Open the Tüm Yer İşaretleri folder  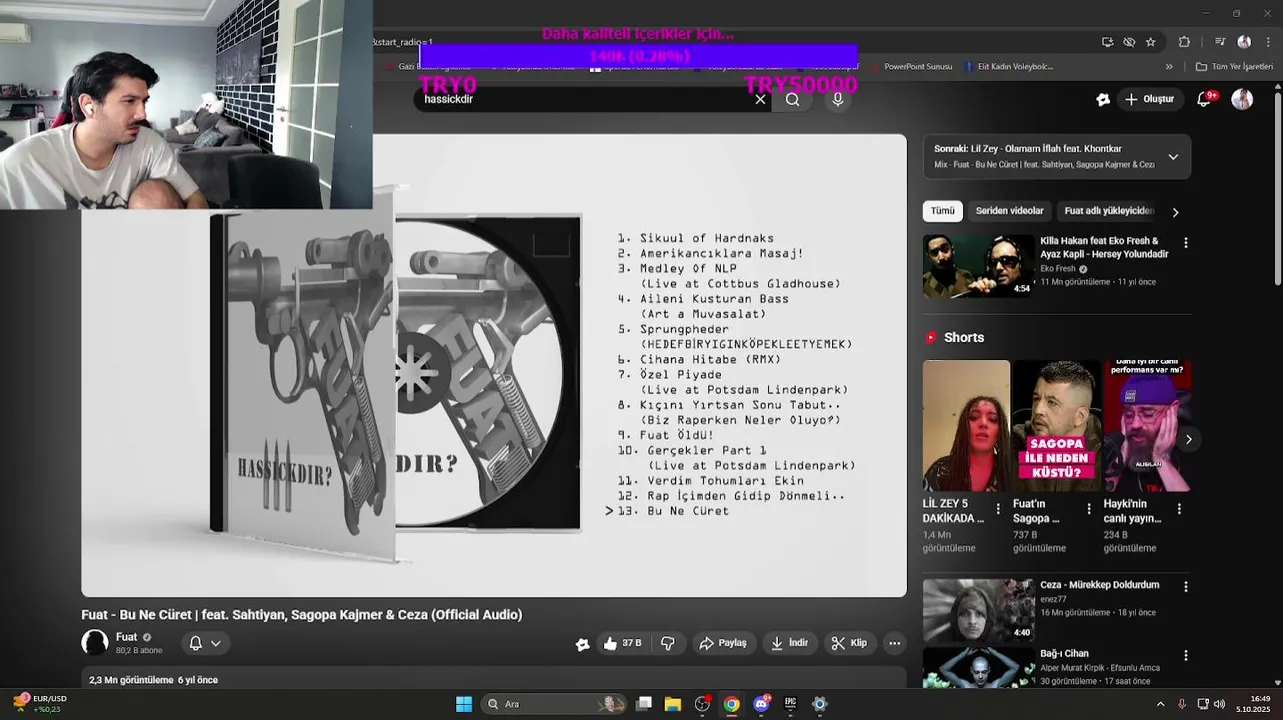click(x=1236, y=67)
